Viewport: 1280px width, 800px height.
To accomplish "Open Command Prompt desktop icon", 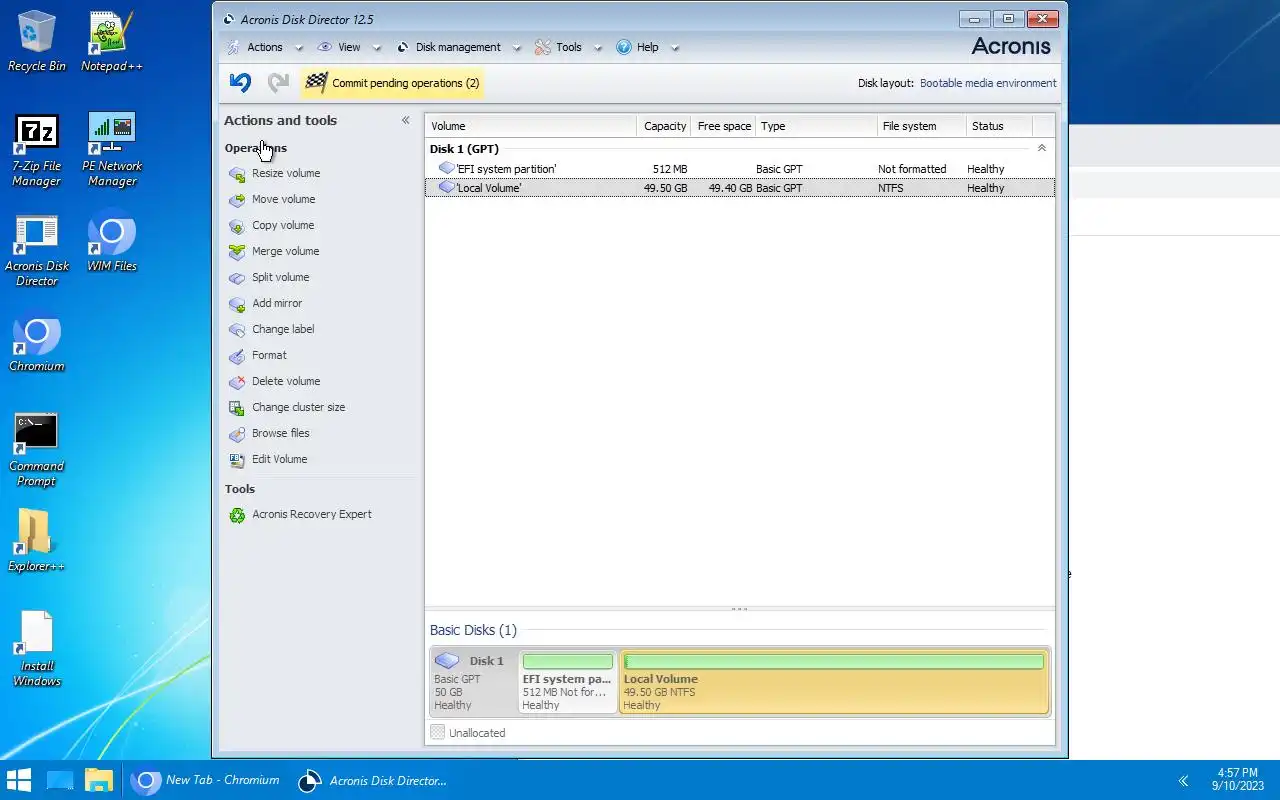I will click(x=37, y=450).
